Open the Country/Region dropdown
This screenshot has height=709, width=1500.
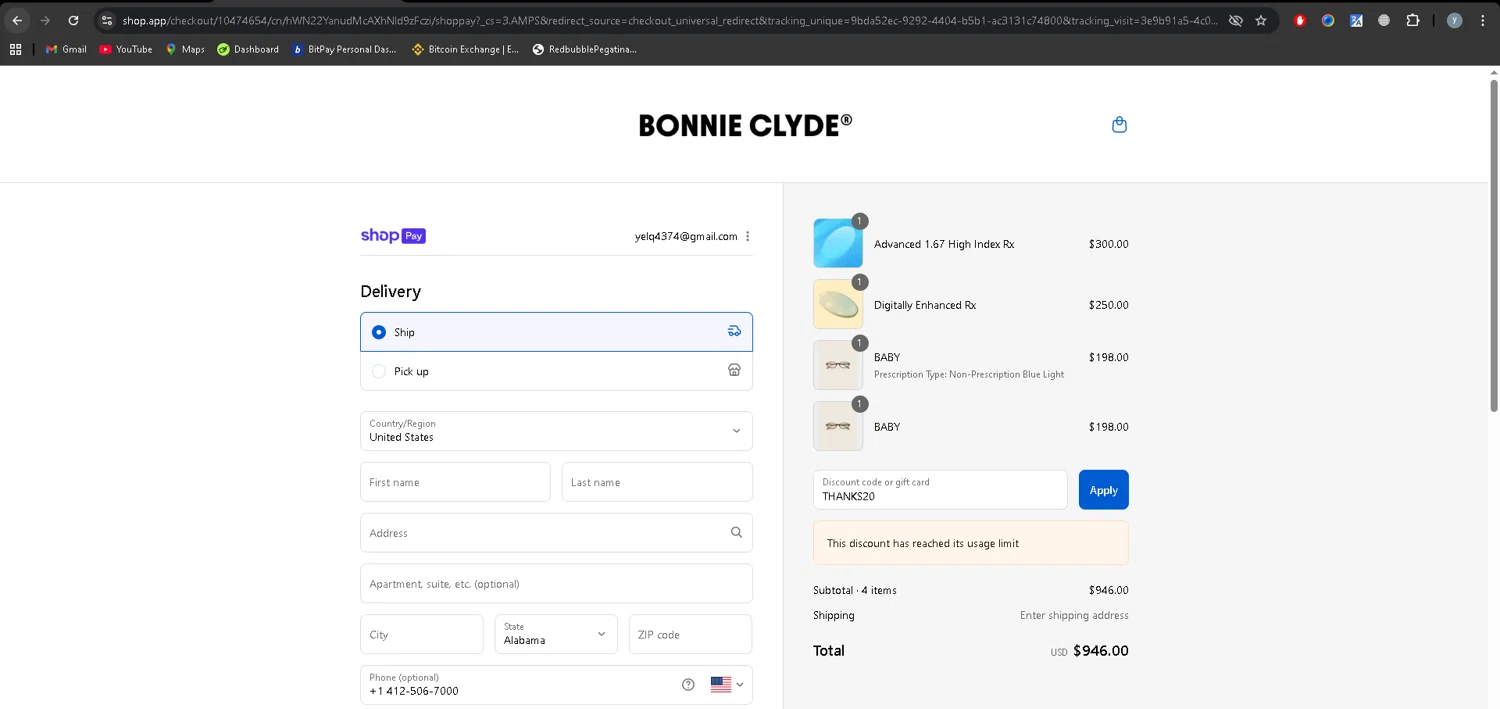coord(556,431)
